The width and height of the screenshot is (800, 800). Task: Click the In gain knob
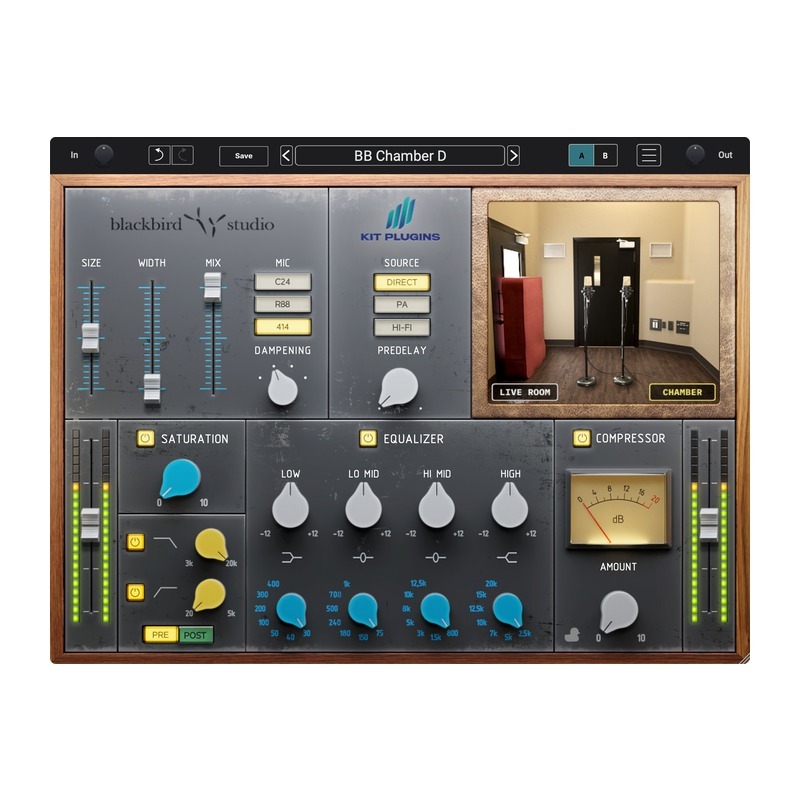[104, 155]
